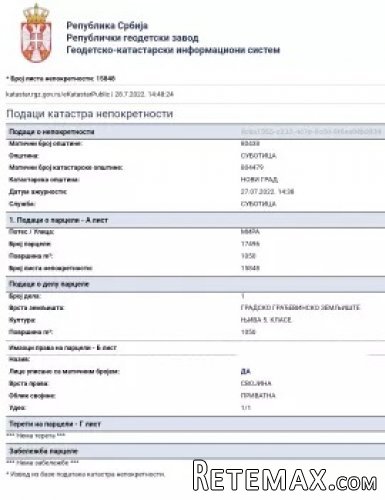The image size is (385, 500).
Task: Click the land type value 'ГРАДСКО ГРАЂЕВИНСКО ЗЕМЉИШТЕ'
Action: (x=300, y=308)
